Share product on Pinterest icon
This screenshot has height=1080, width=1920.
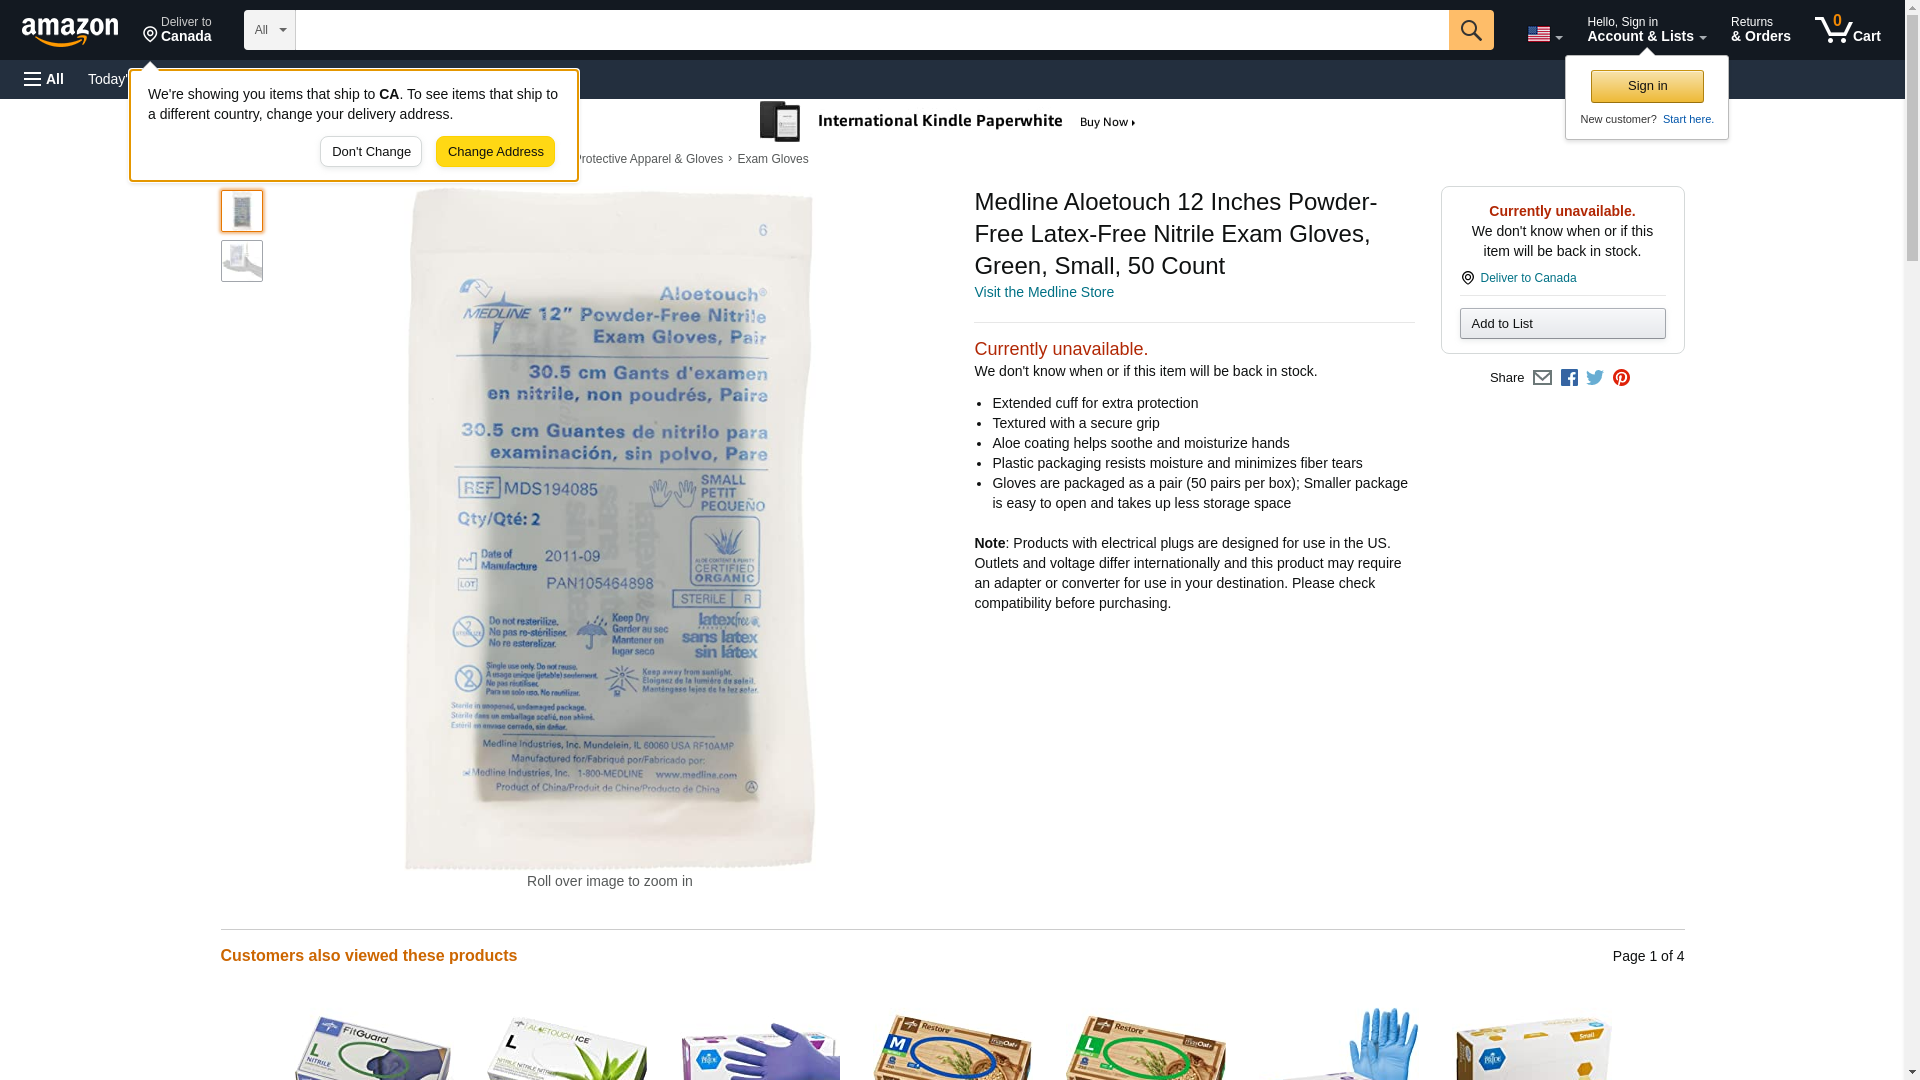[1621, 378]
